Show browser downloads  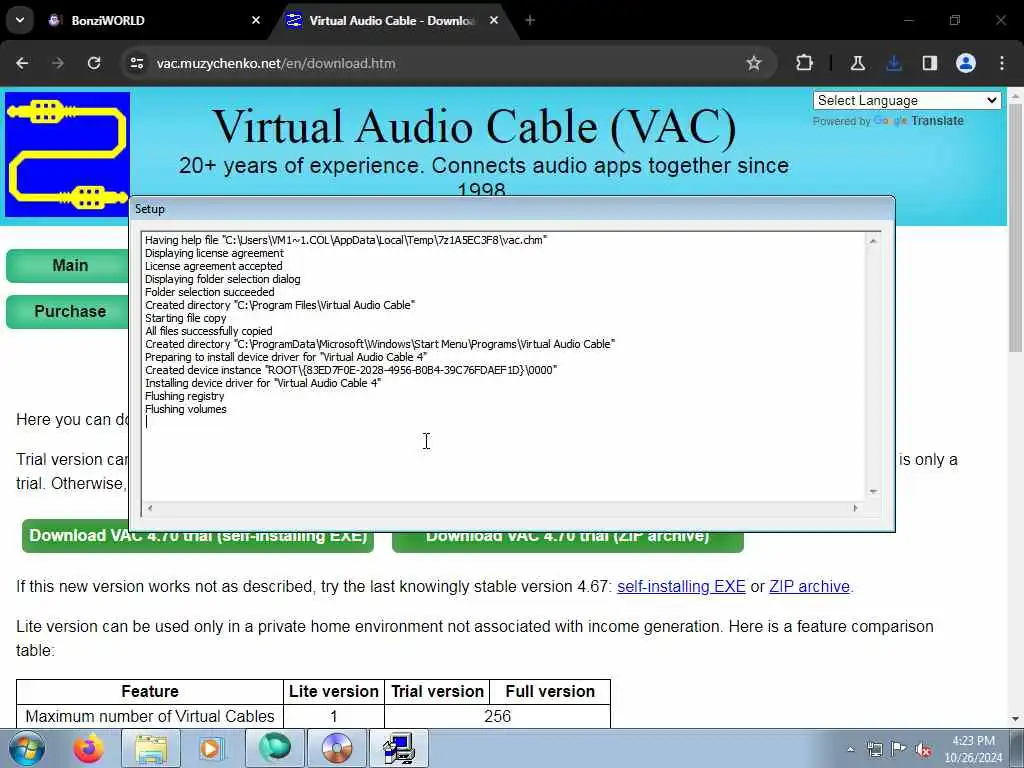click(x=894, y=63)
